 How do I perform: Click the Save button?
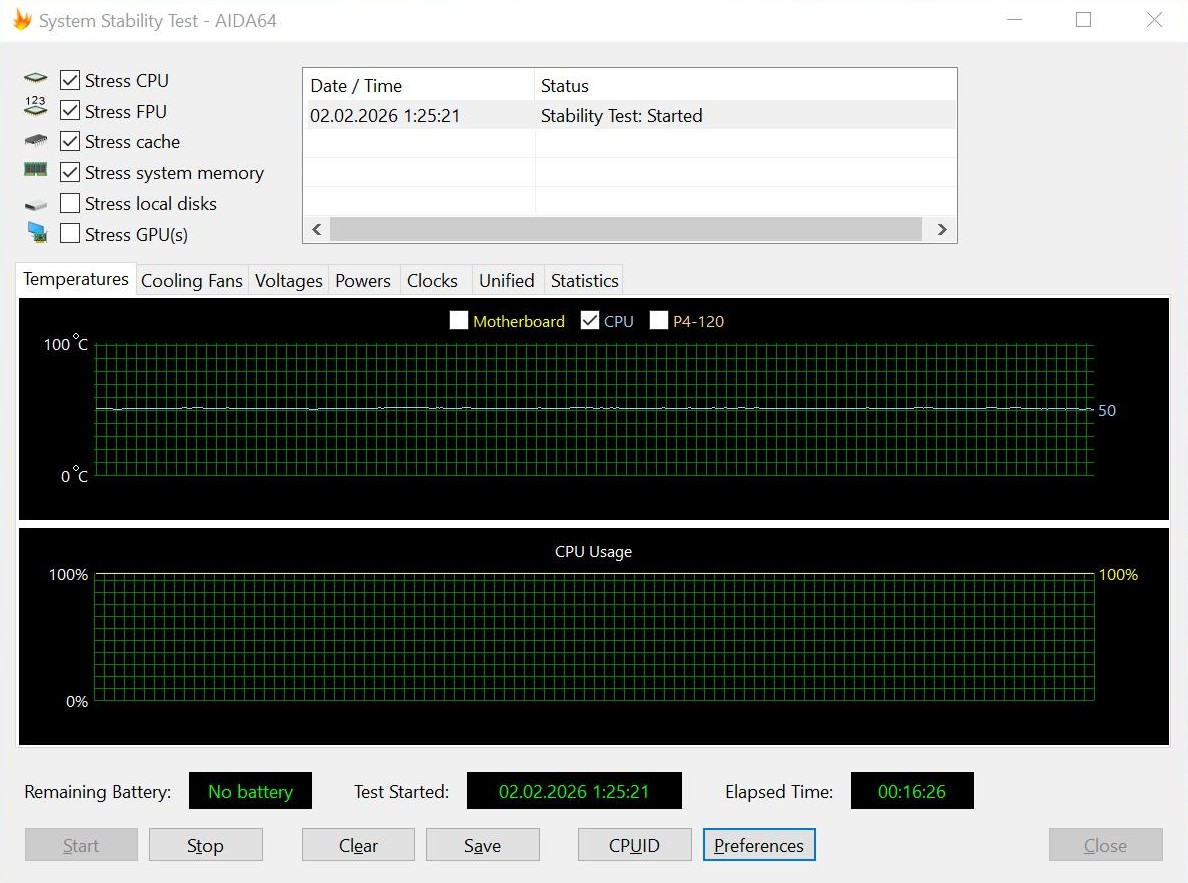(x=483, y=845)
